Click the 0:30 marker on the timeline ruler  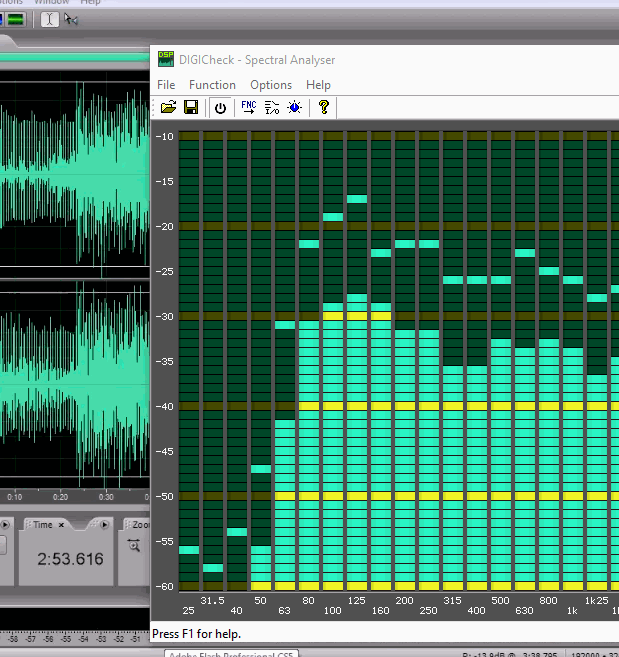[106, 497]
